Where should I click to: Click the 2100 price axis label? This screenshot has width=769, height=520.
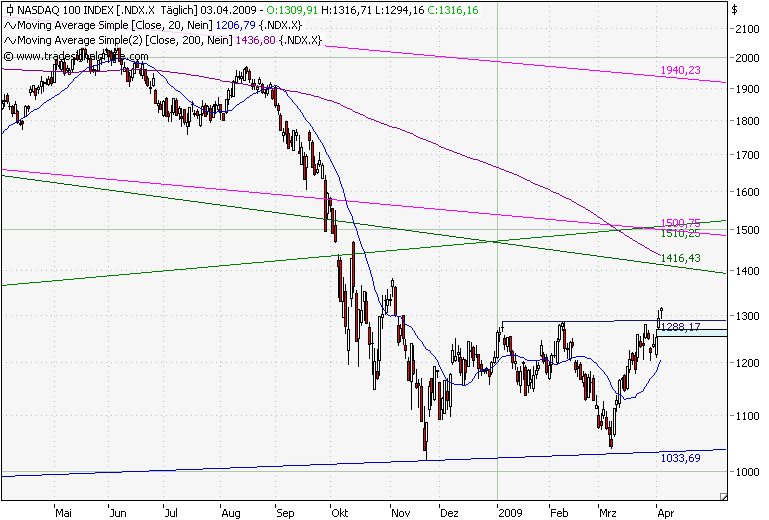[747, 29]
